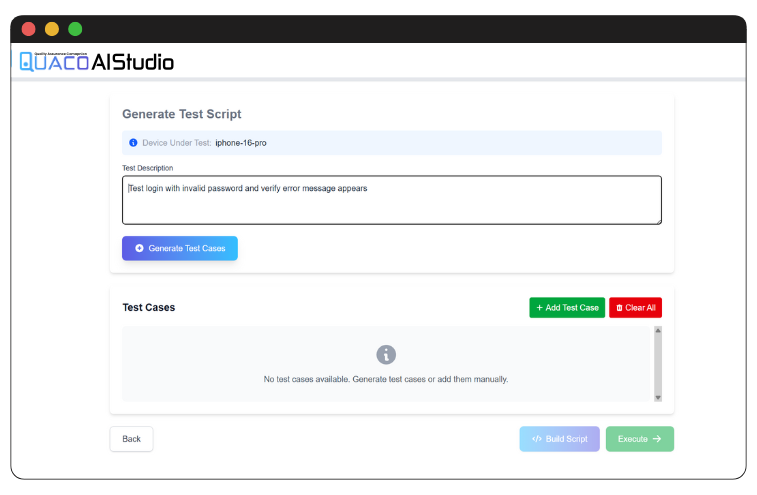
Task: Click scrollbar up arrow in Test Cases list
Action: coord(658,331)
